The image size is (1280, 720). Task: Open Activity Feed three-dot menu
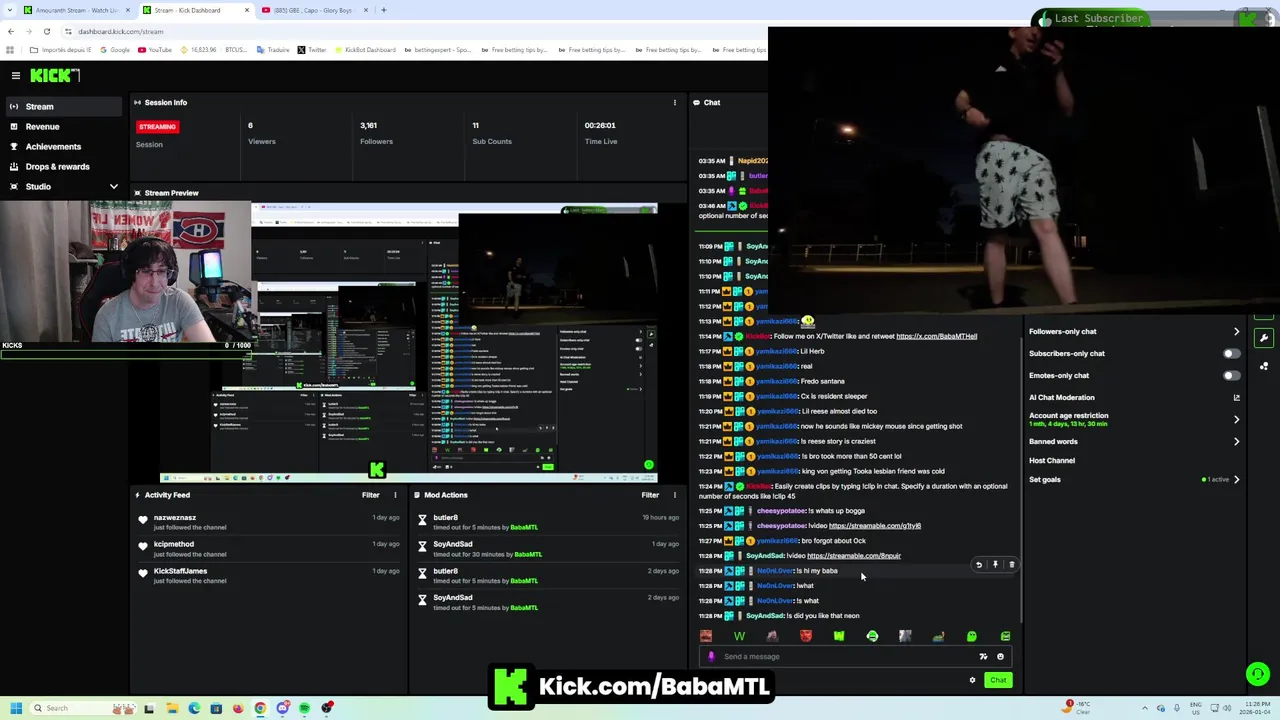395,495
